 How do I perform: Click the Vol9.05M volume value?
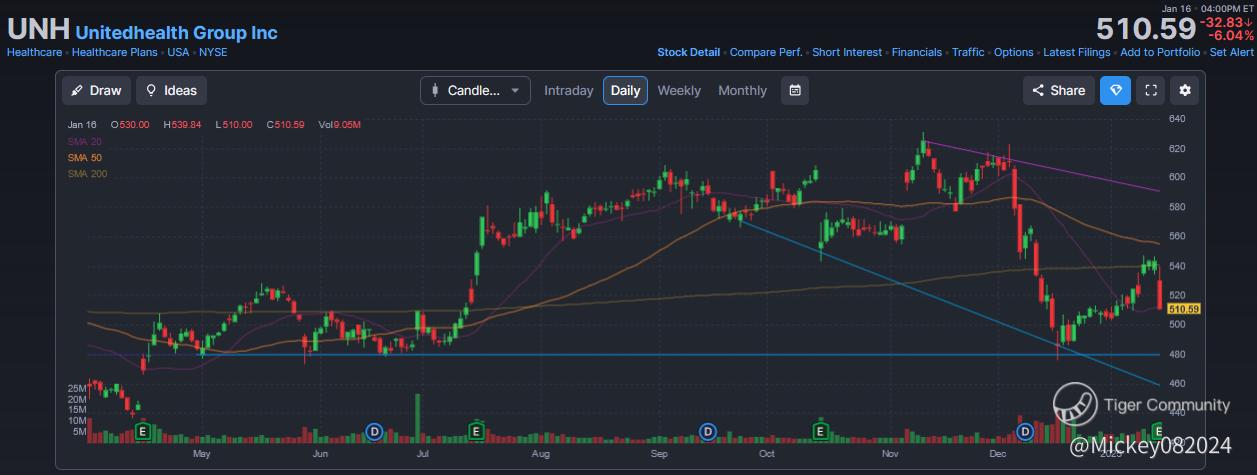[x=339, y=125]
